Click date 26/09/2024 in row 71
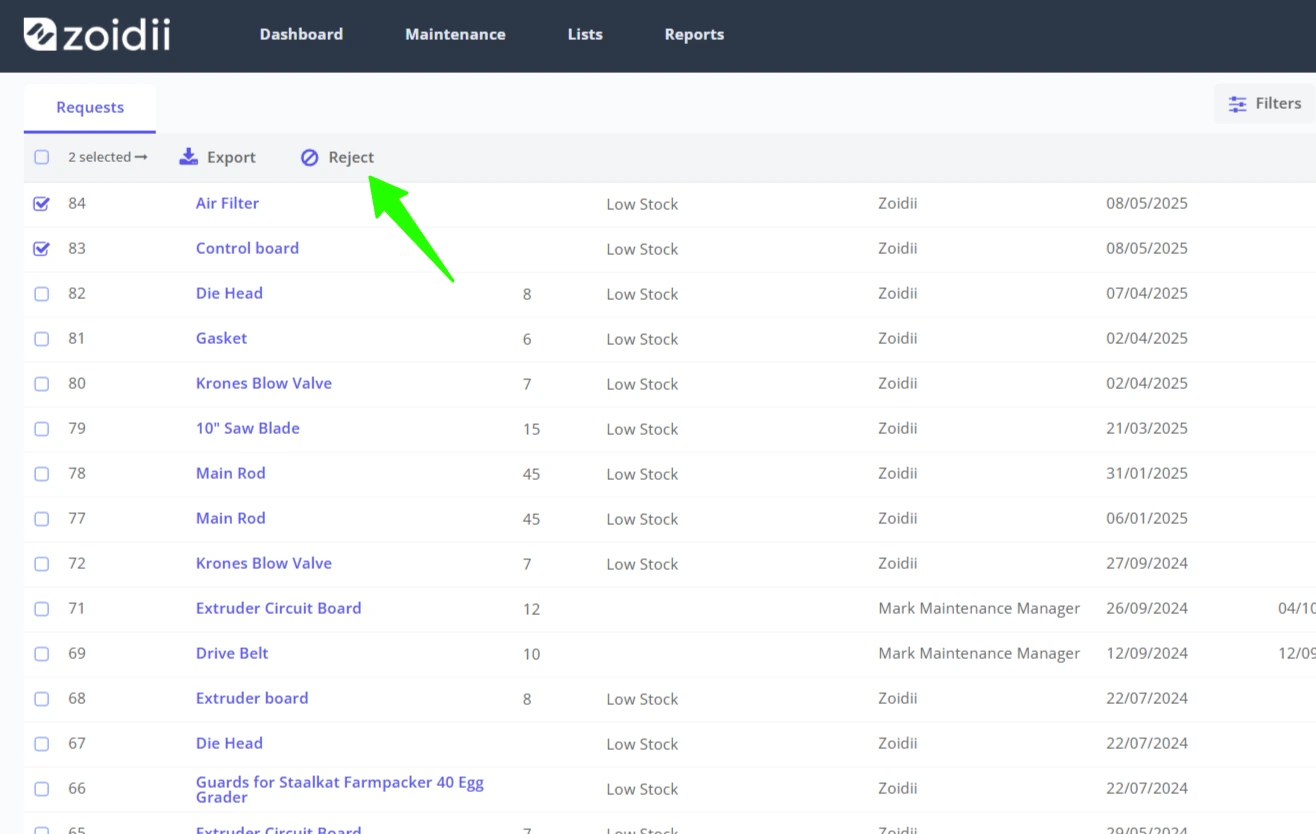Image resolution: width=1316 pixels, height=834 pixels. [x=1147, y=609]
